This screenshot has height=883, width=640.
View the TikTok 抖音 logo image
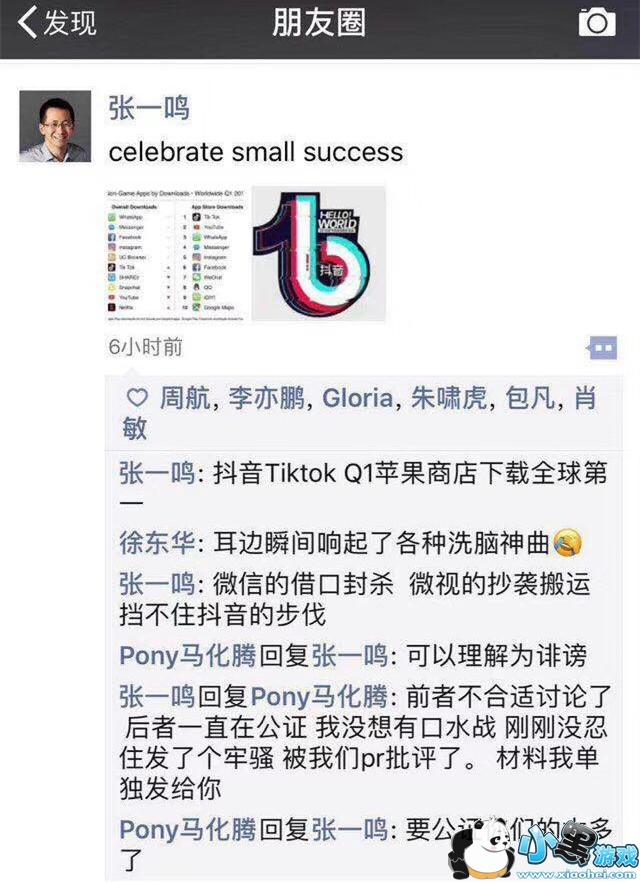[318, 254]
